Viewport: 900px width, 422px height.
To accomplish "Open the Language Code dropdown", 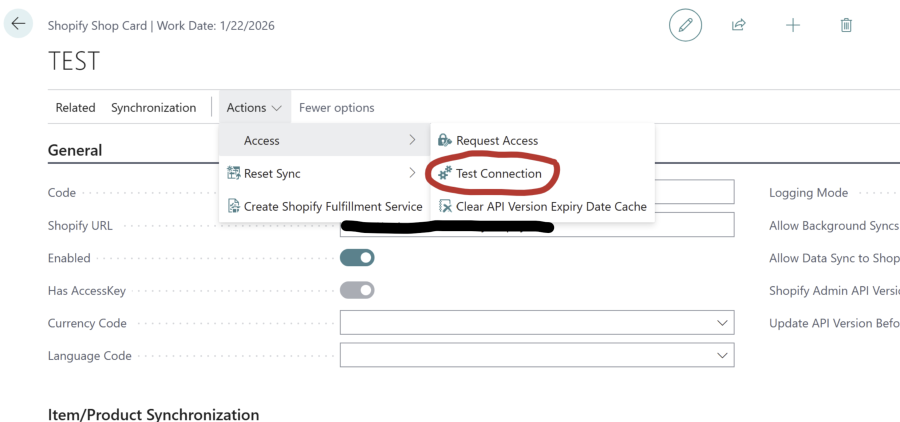I will (x=722, y=355).
